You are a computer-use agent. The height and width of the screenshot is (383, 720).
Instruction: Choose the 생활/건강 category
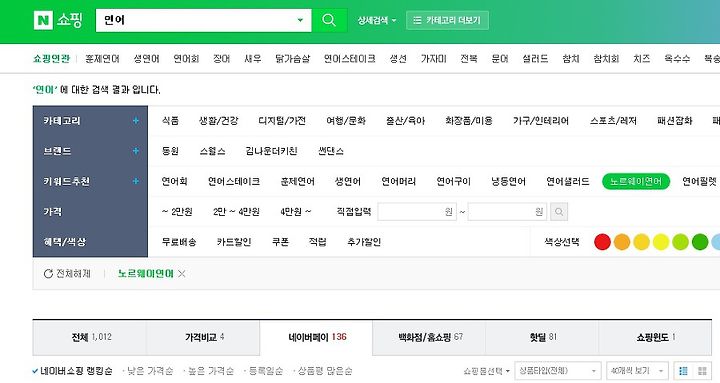[219, 121]
